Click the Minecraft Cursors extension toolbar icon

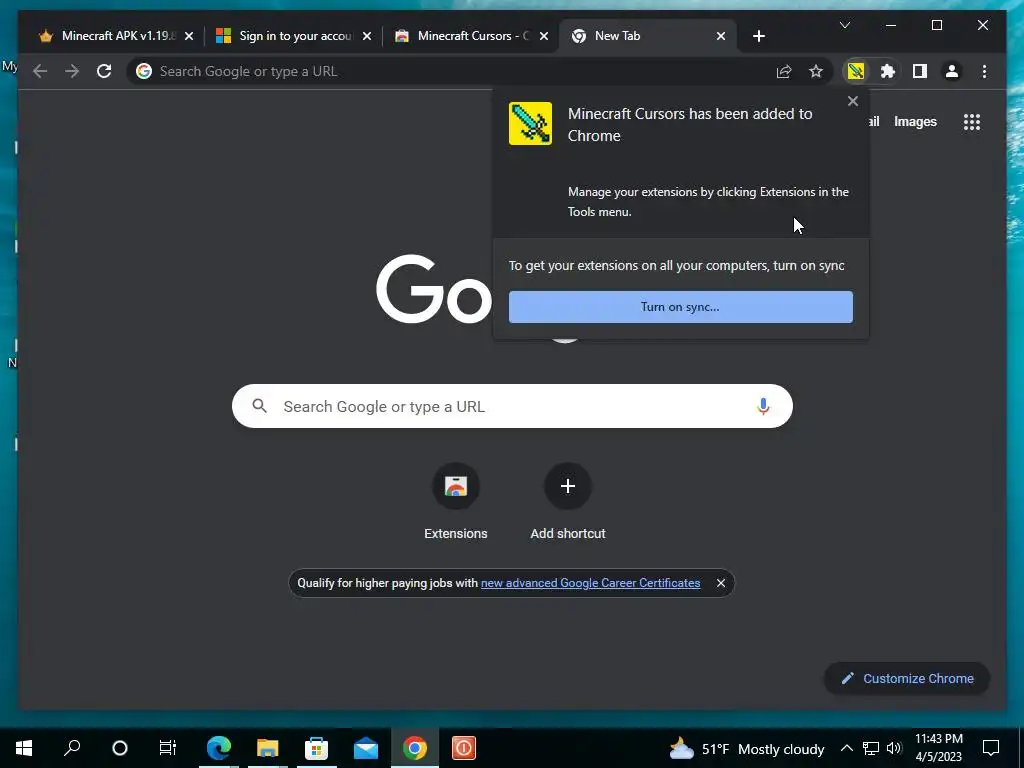856,71
